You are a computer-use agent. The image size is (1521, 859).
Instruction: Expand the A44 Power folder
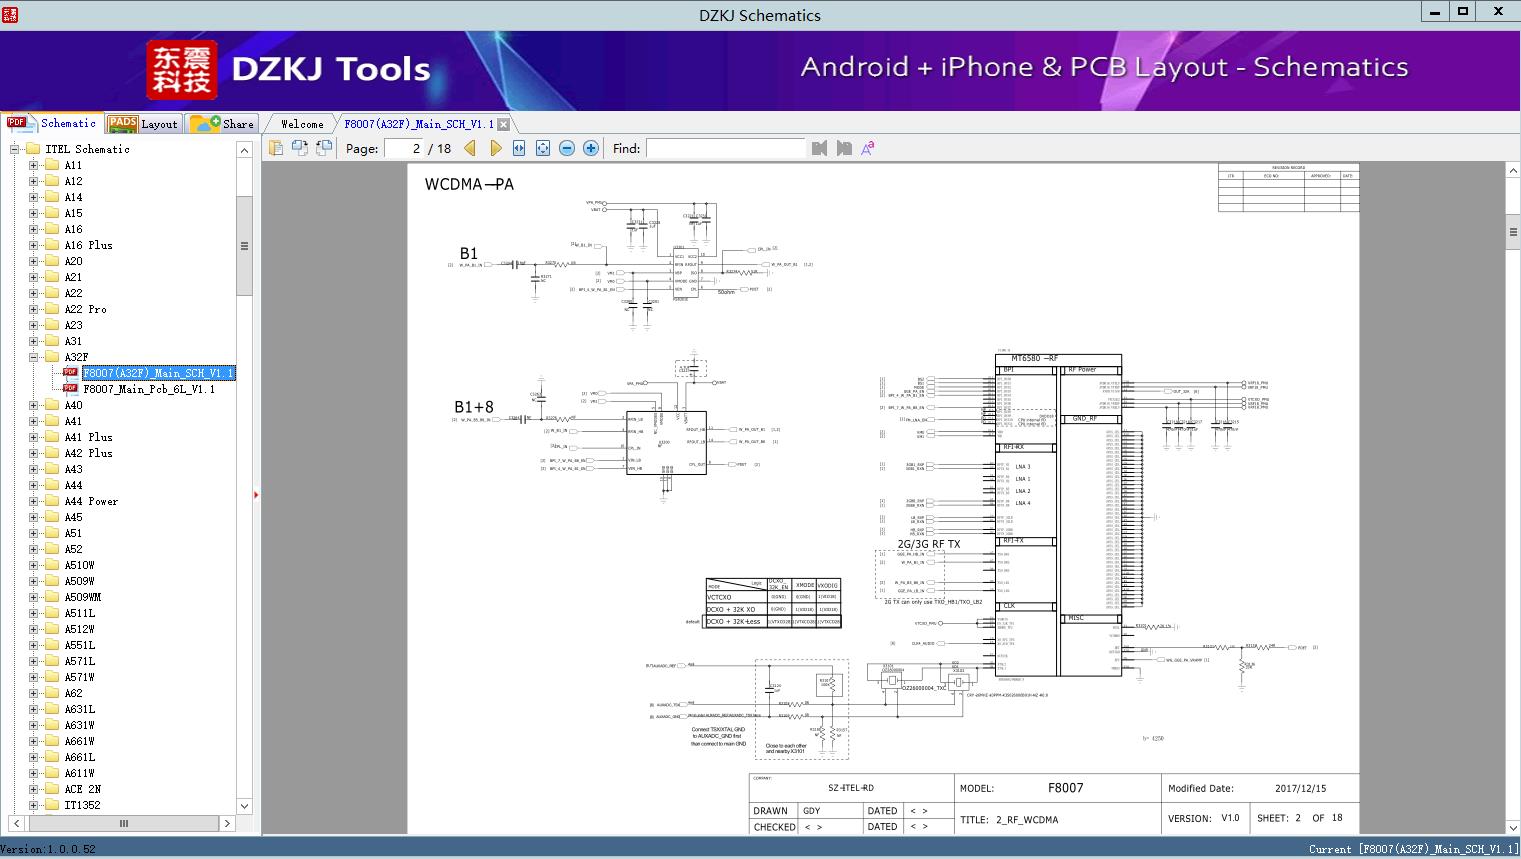click(33, 501)
